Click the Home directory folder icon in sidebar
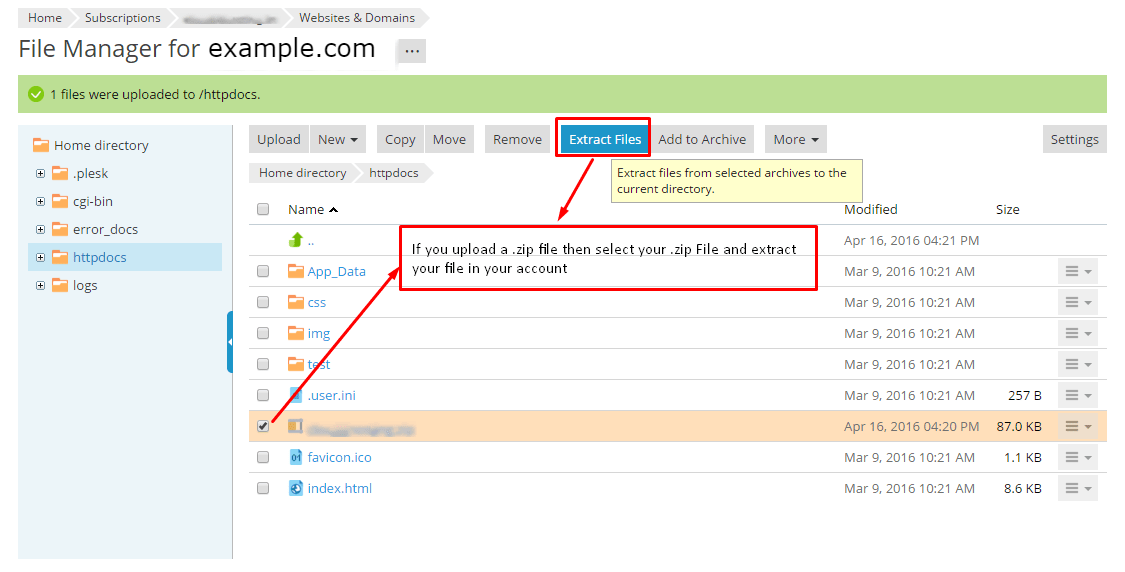 click(x=41, y=145)
